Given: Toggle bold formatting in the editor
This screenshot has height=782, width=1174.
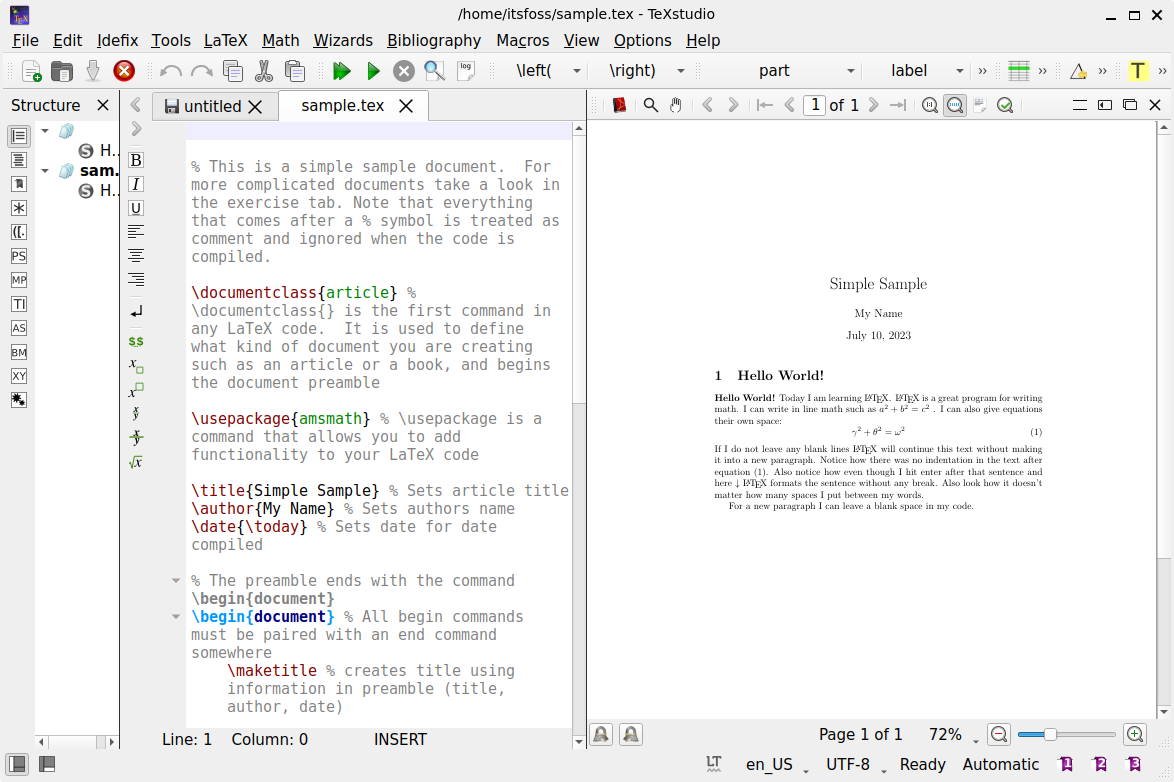Looking at the screenshot, I should (135, 160).
